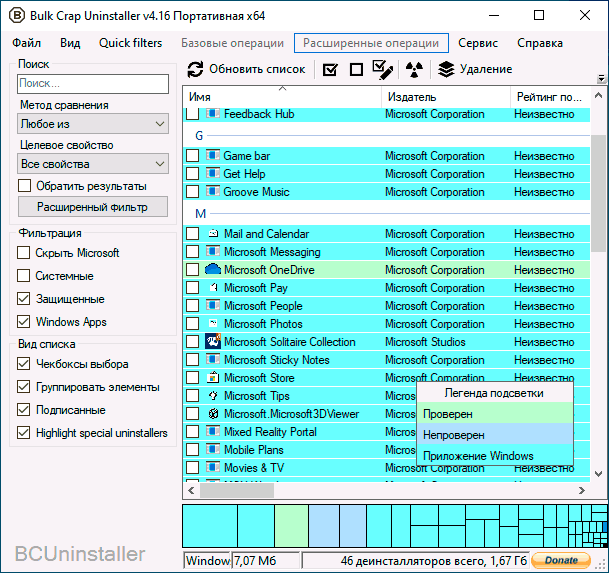The width and height of the screenshot is (609, 573).
Task: Click the Microsoft Pay app icon
Action: pyautogui.click(x=214, y=287)
